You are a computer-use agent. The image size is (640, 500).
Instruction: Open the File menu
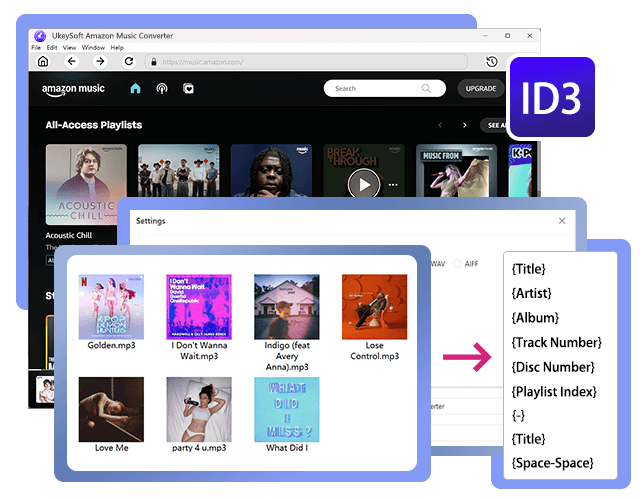(x=36, y=48)
